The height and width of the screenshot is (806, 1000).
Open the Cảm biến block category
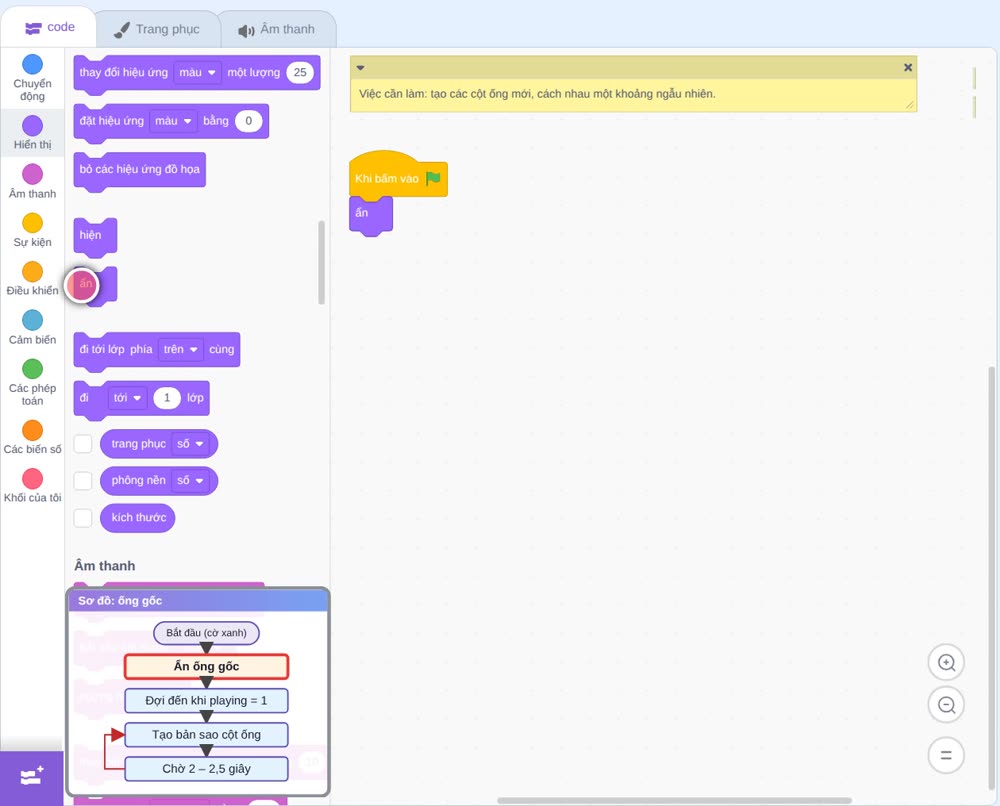click(x=33, y=328)
